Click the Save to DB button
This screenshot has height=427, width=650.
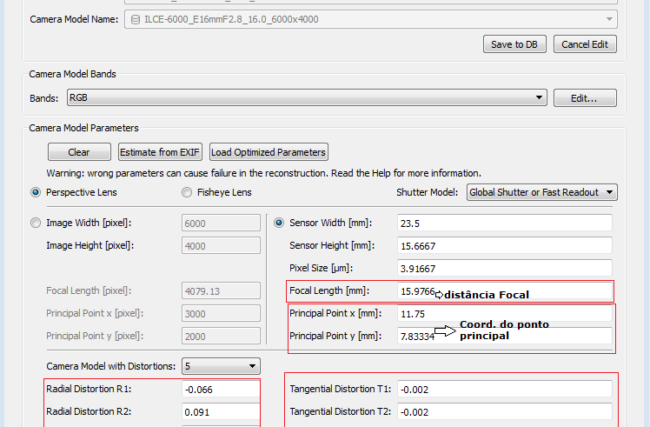[x=514, y=44]
